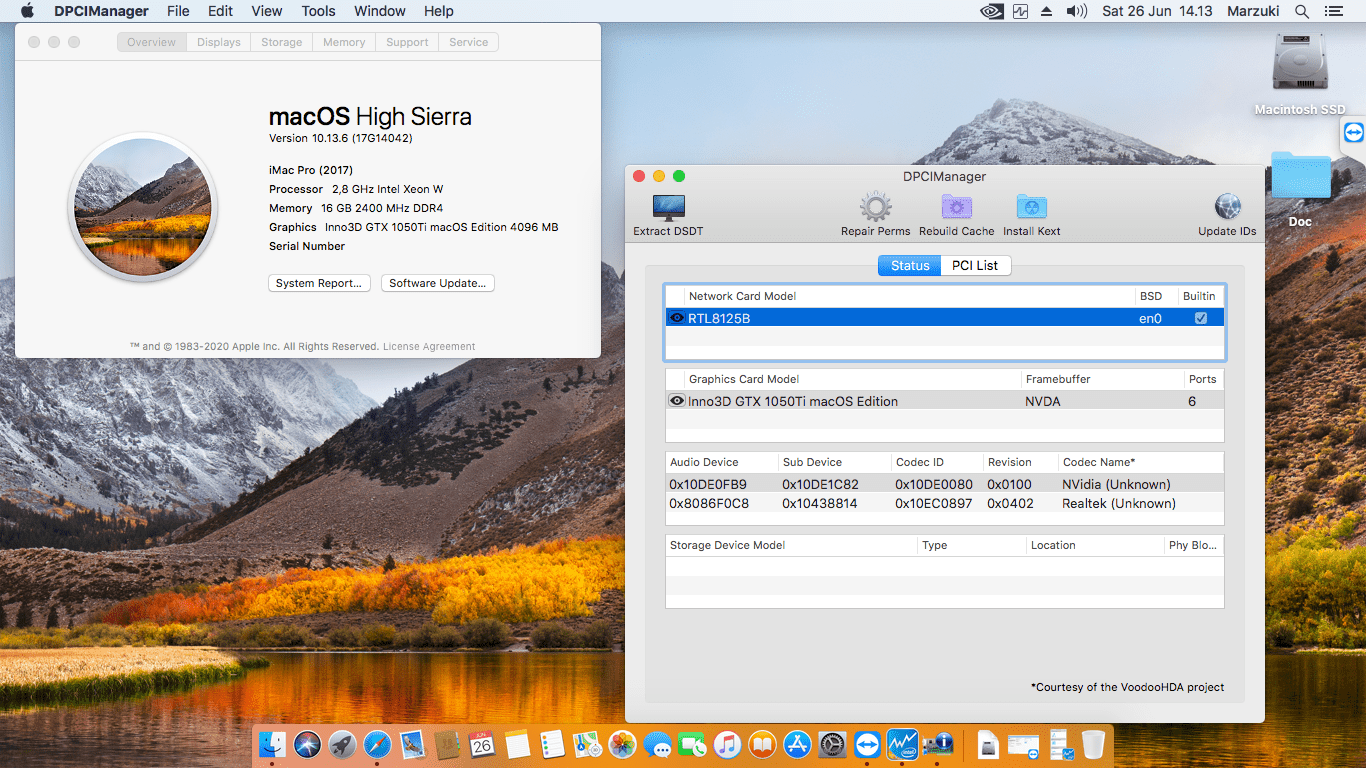The height and width of the screenshot is (768, 1366).
Task: Select audio device row 0x8086F0C8
Action: pyautogui.click(x=945, y=503)
